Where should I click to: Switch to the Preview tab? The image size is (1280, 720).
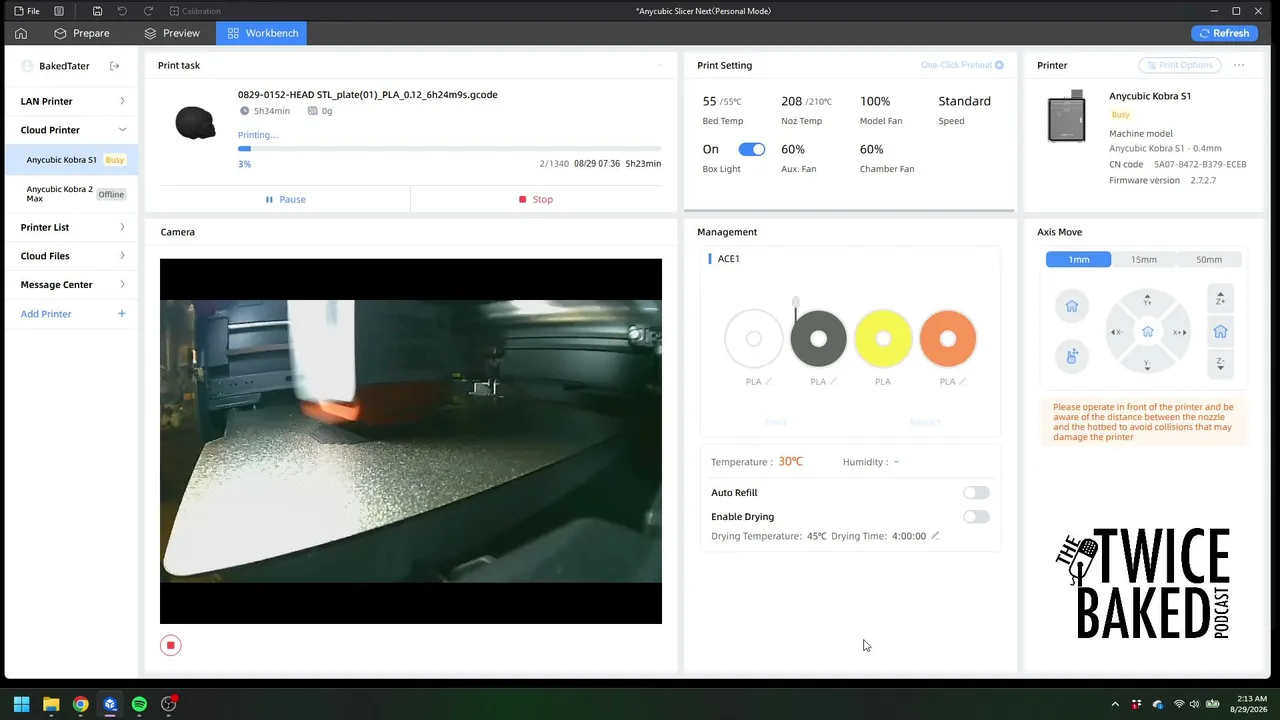tap(172, 33)
